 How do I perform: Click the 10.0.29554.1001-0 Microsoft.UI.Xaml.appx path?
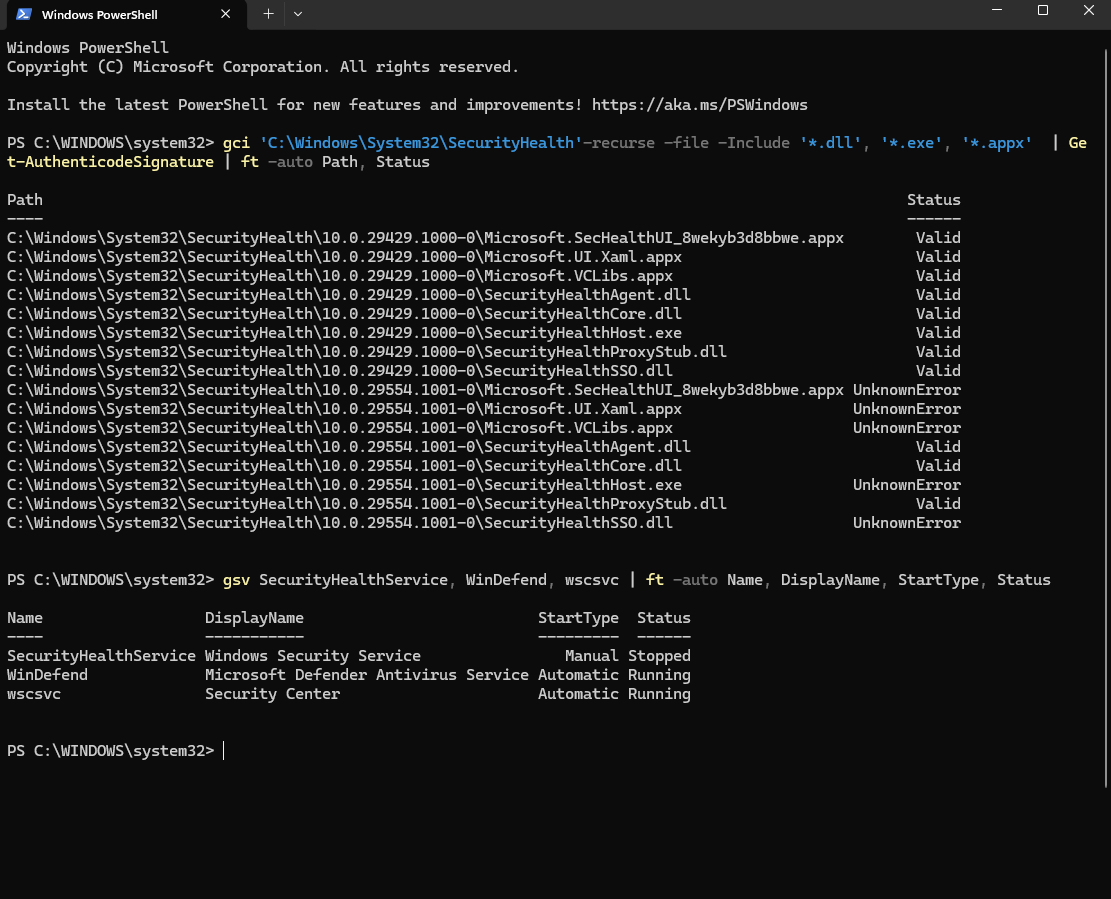344,409
